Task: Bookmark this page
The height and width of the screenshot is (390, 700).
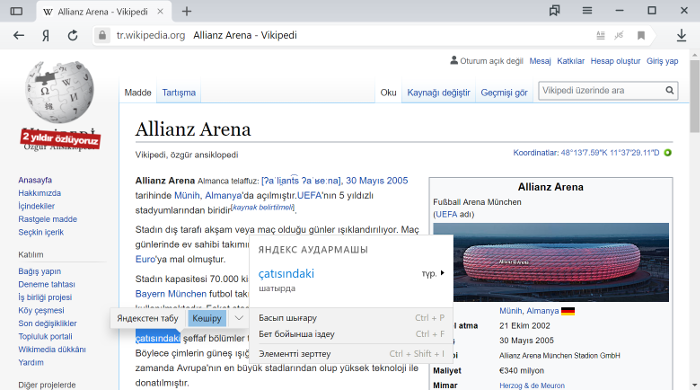Action: coord(641,35)
